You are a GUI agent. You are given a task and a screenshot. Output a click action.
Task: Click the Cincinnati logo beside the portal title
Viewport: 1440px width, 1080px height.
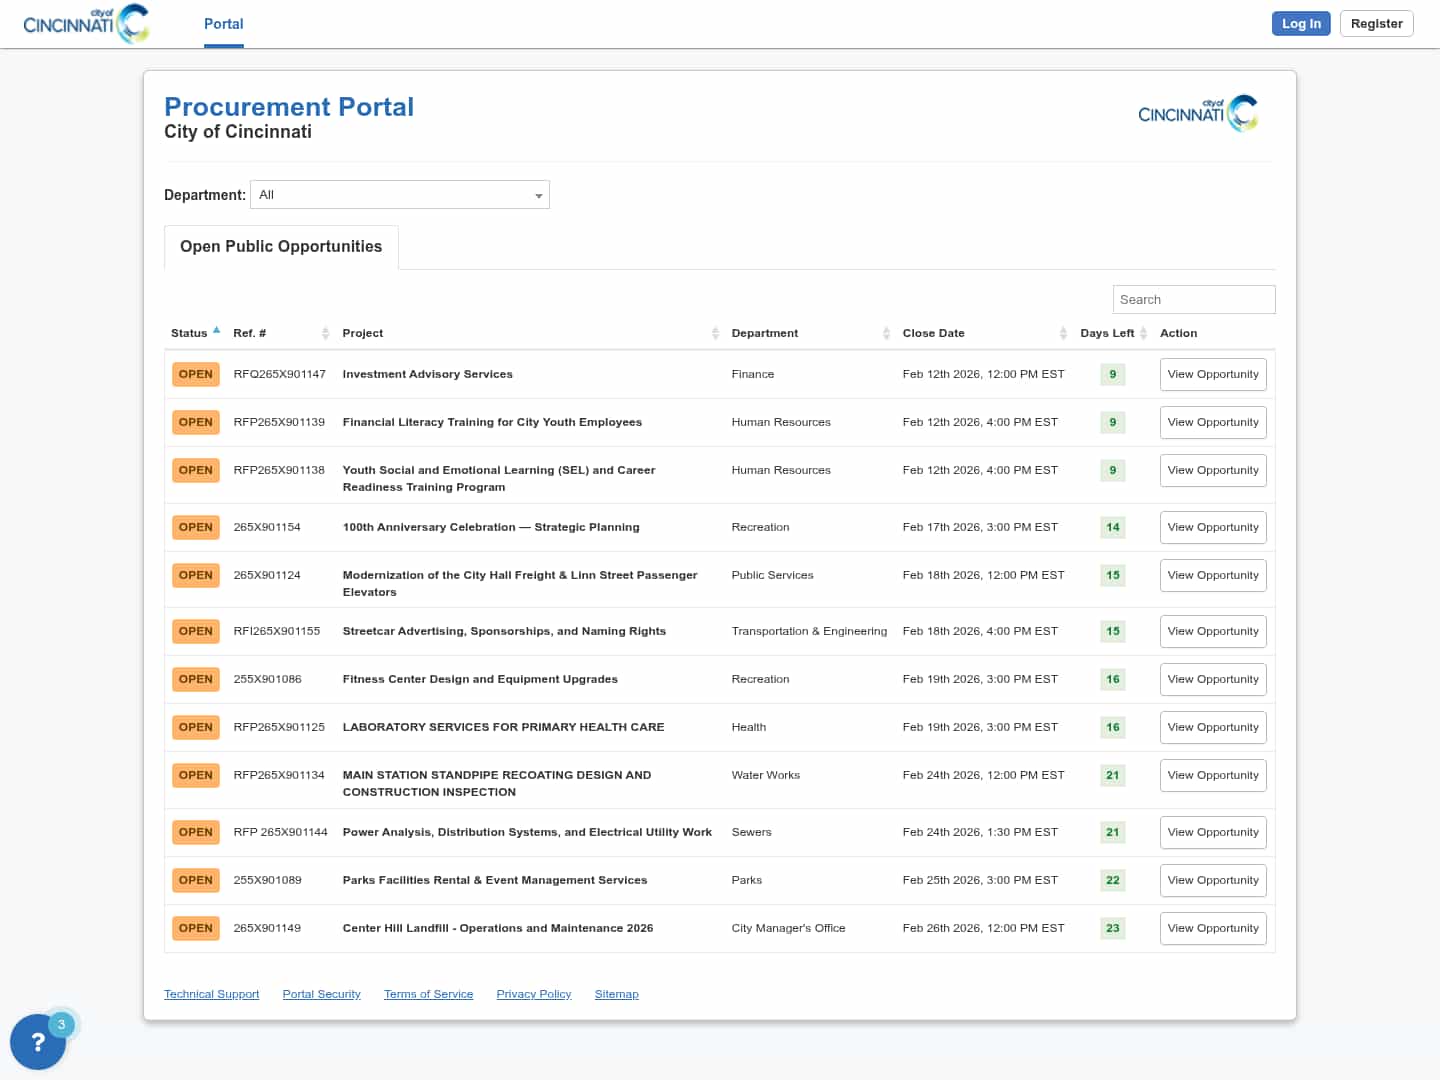click(x=1197, y=114)
